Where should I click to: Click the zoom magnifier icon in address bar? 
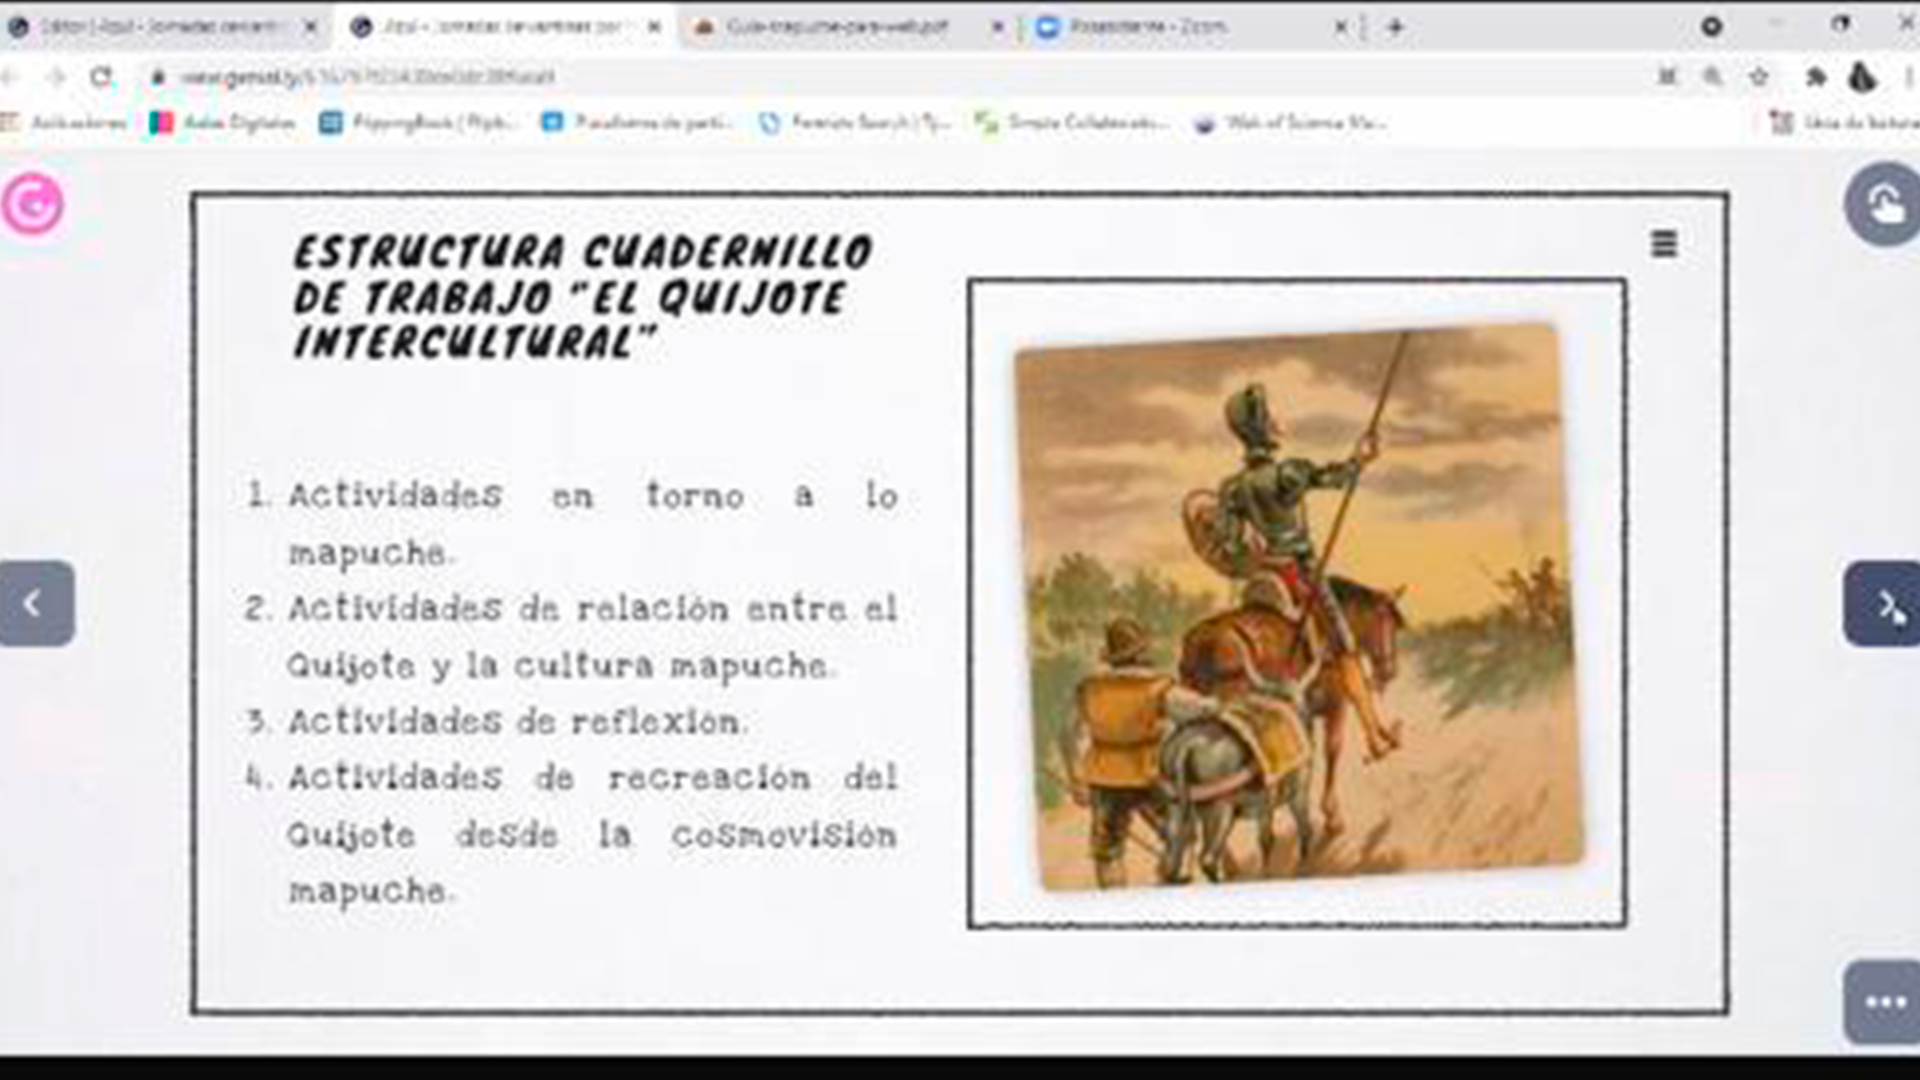point(1713,77)
